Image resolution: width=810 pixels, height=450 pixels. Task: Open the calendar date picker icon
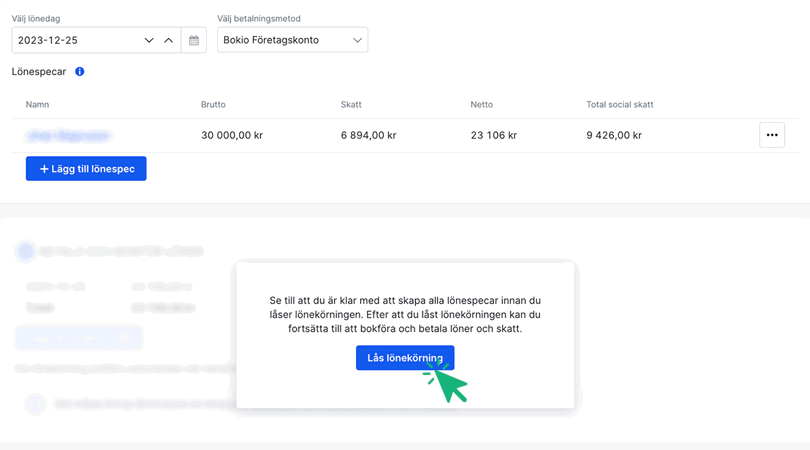[194, 41]
